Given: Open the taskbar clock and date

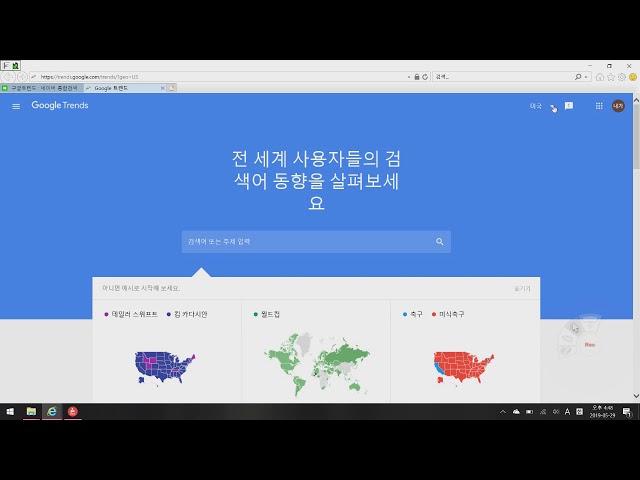Looking at the screenshot, I should tap(602, 412).
